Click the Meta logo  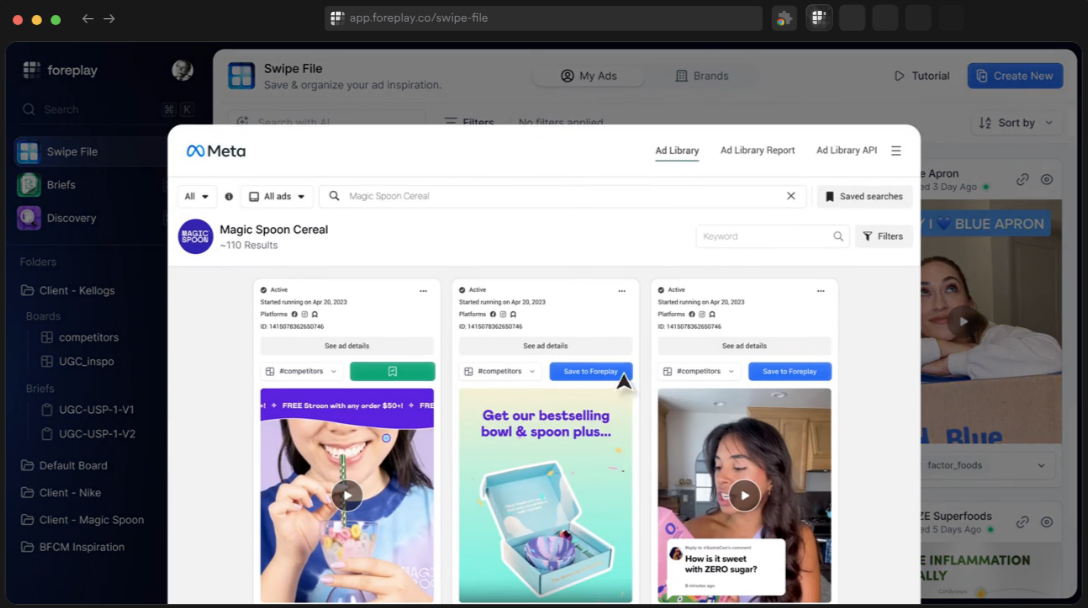click(216, 151)
